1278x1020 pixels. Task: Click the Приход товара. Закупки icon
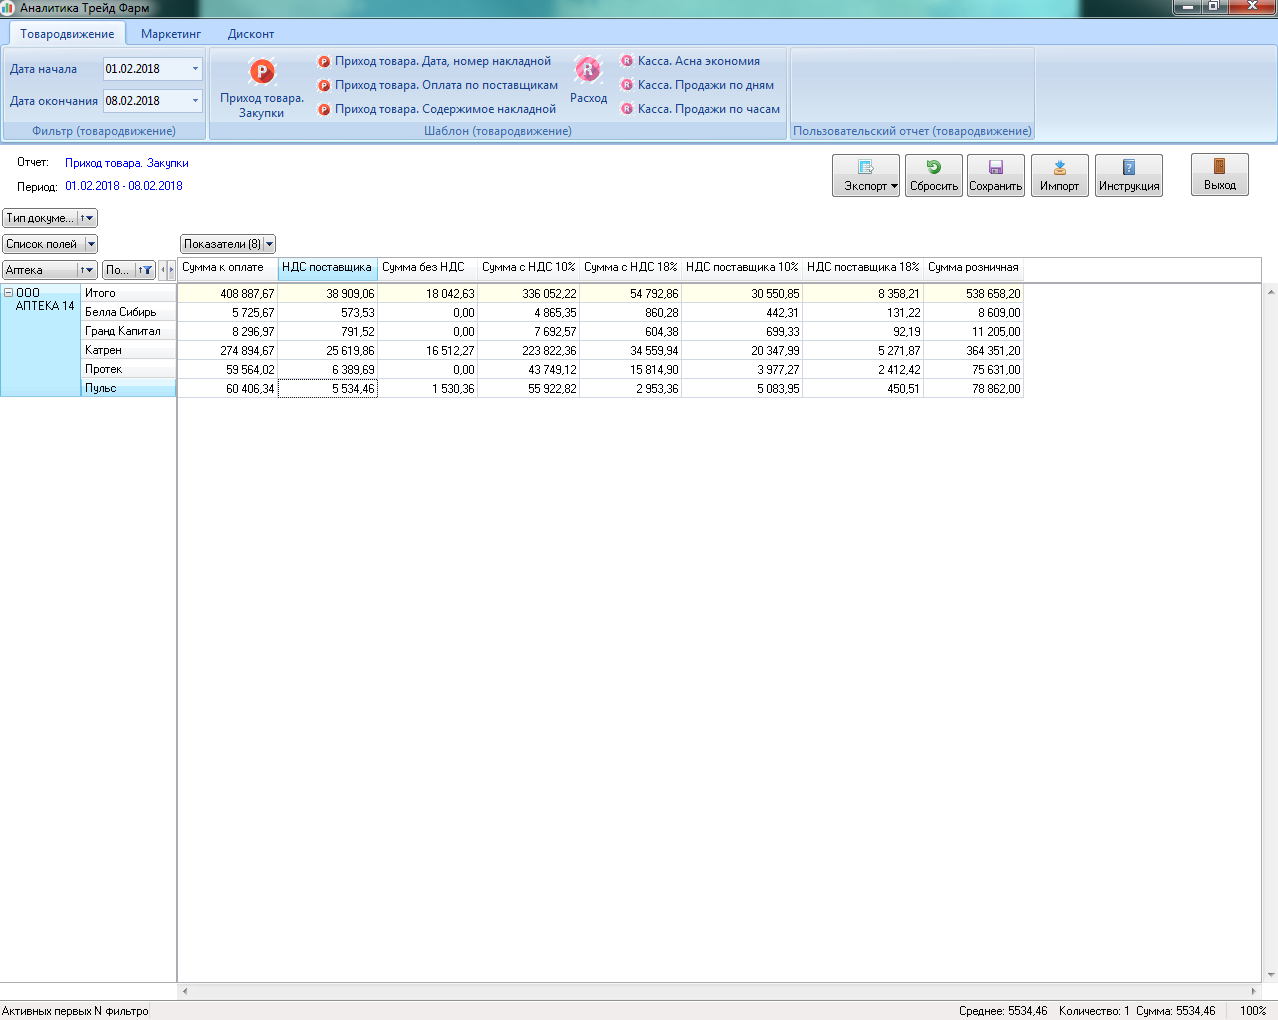pyautogui.click(x=262, y=73)
